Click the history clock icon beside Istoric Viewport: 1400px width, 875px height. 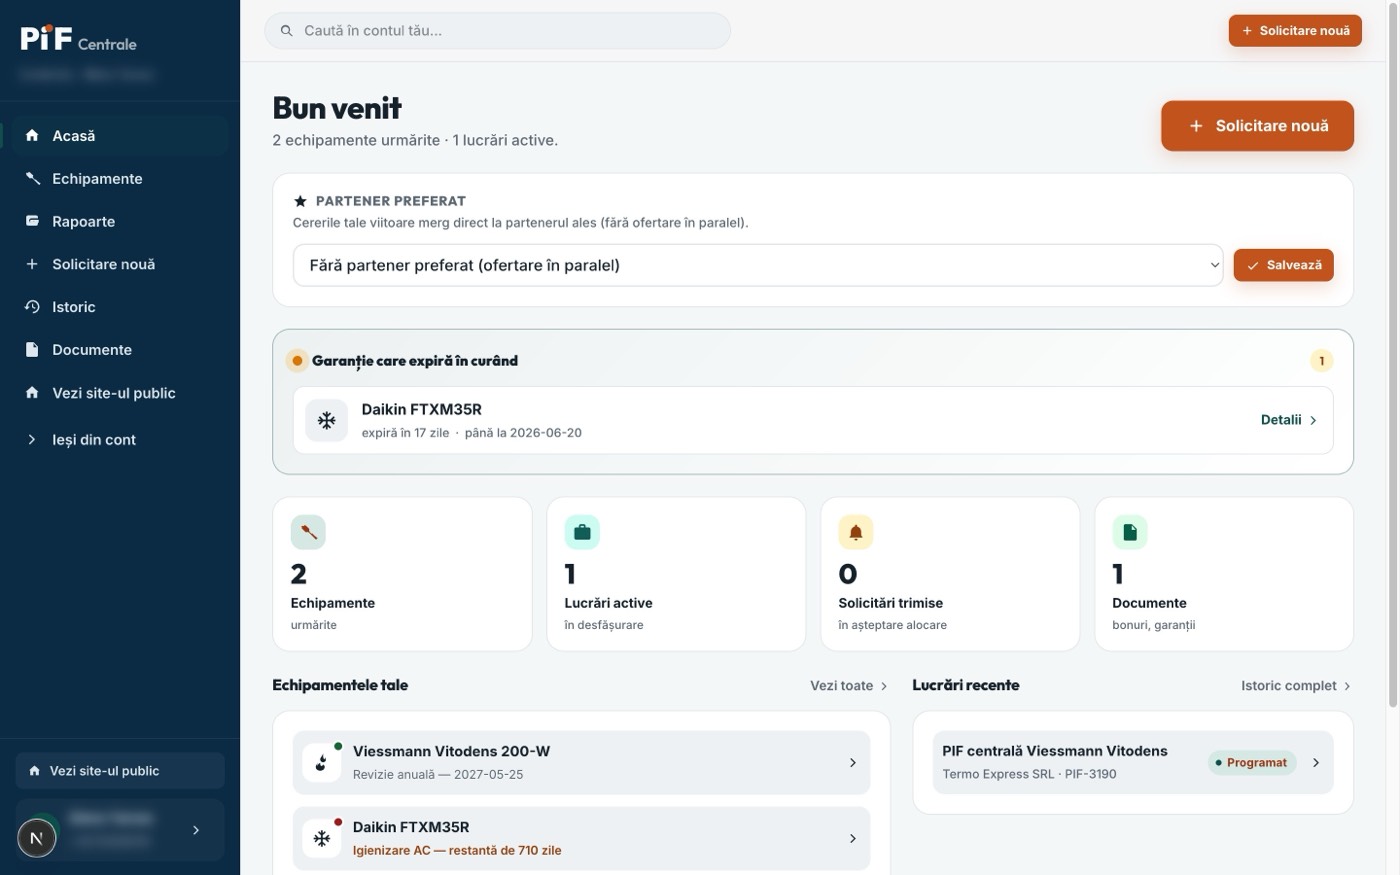pyautogui.click(x=32, y=307)
